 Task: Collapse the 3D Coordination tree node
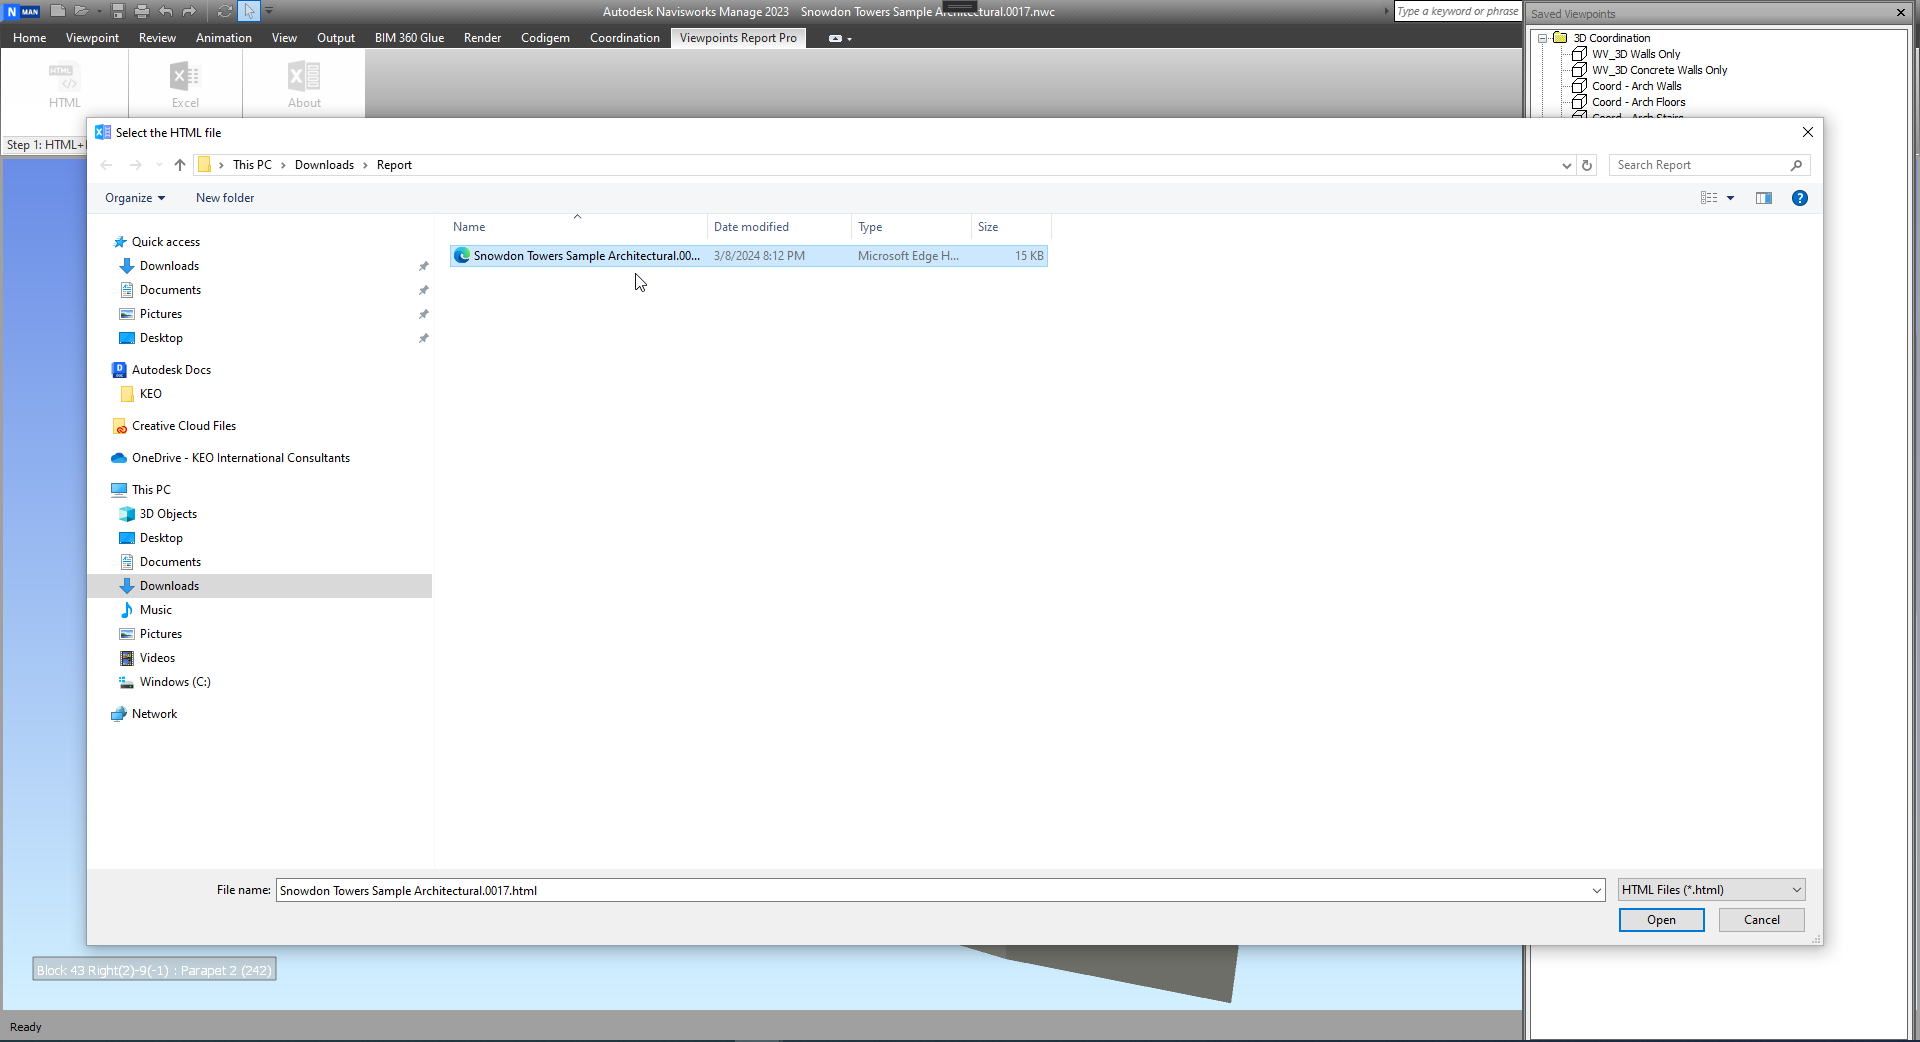(x=1543, y=38)
